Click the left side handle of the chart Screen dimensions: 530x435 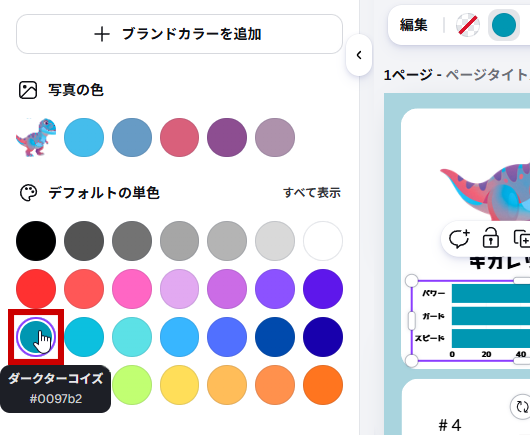click(412, 320)
